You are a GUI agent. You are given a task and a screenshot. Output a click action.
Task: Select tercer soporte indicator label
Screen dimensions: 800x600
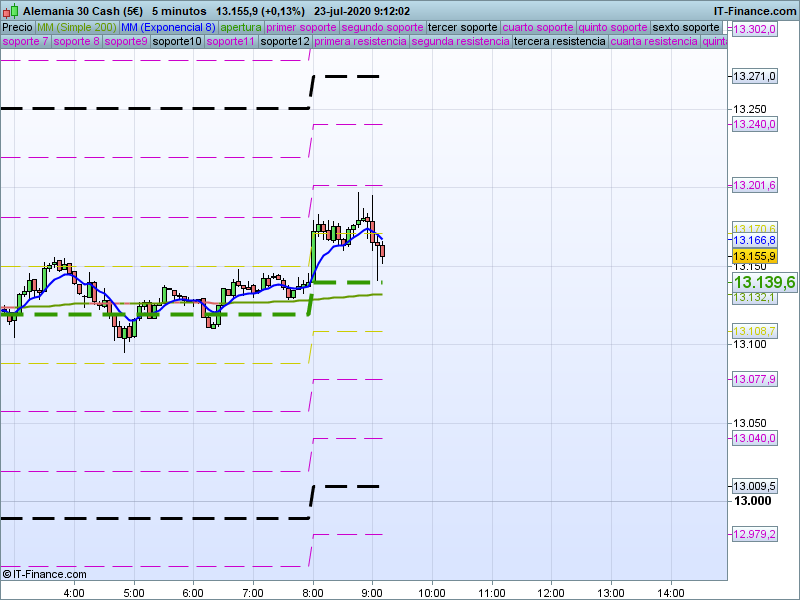pyautogui.click(x=463, y=28)
